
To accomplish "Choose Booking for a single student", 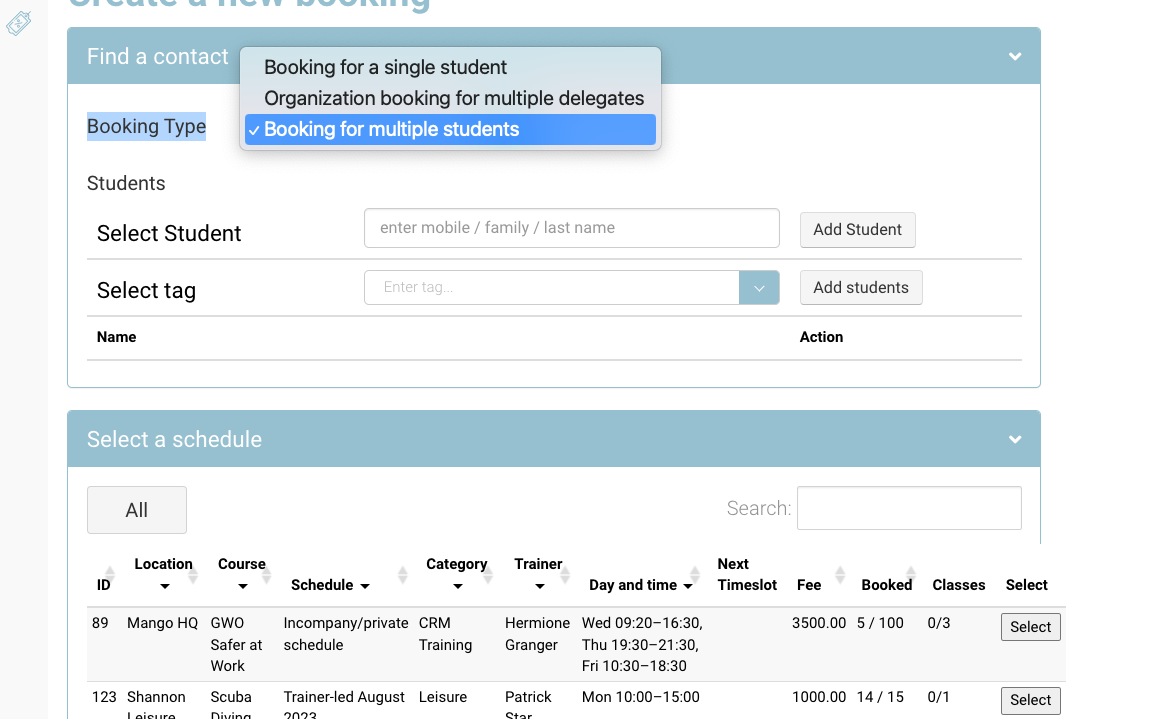I will (385, 68).
